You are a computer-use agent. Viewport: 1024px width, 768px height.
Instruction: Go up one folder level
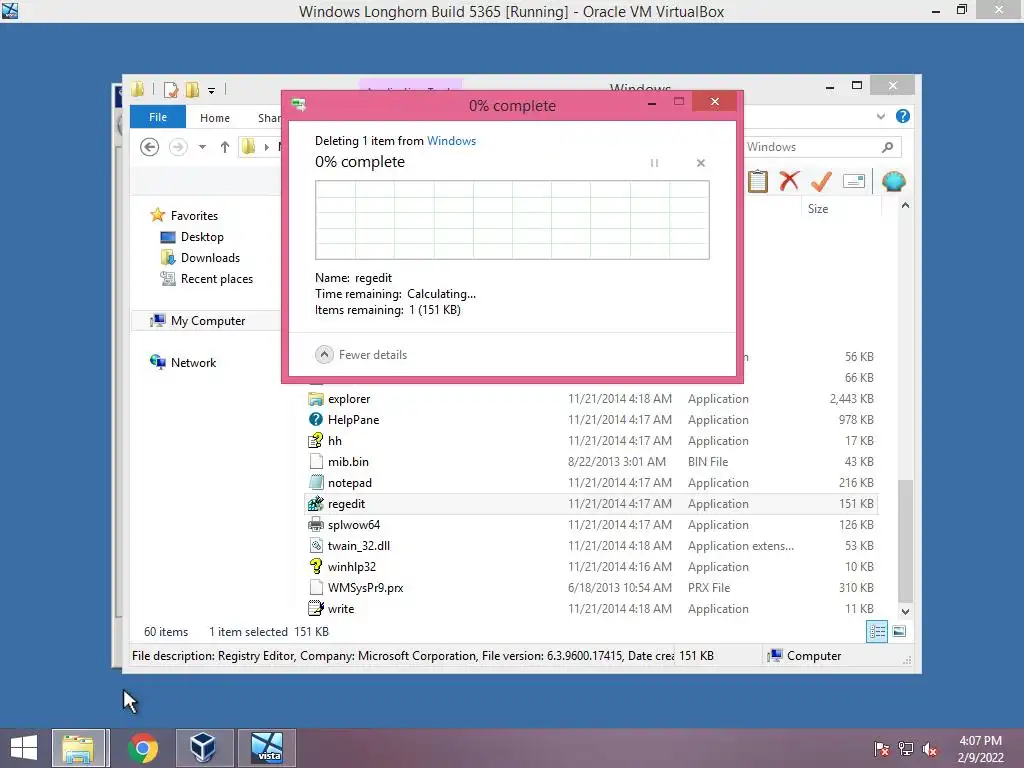tap(225, 147)
